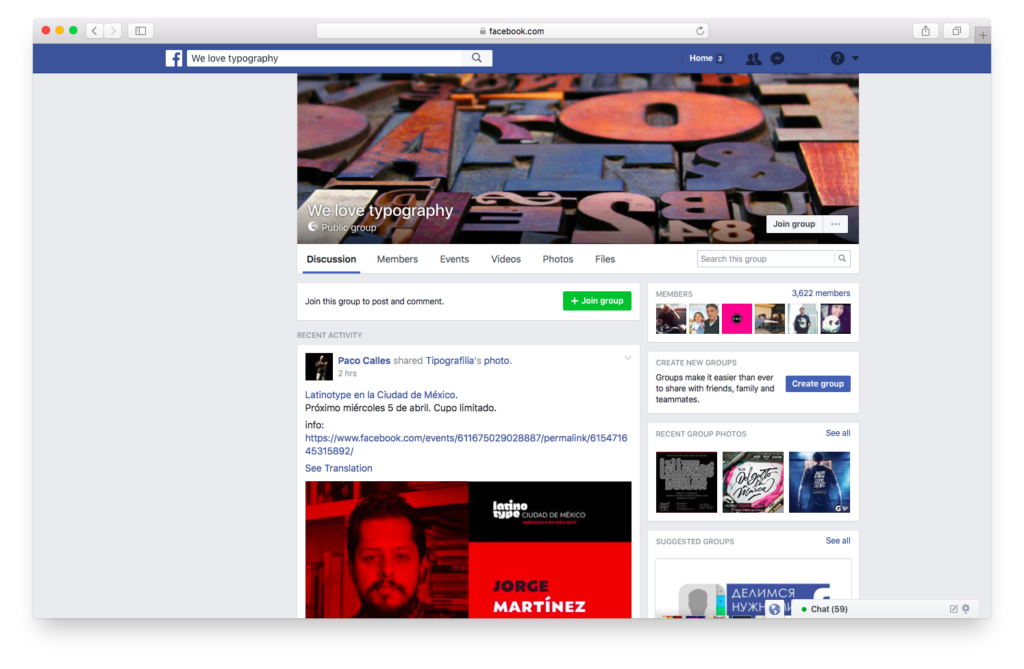Viewport: 1024px width, 669px height.
Task: Click We love typography group title
Action: 380,210
